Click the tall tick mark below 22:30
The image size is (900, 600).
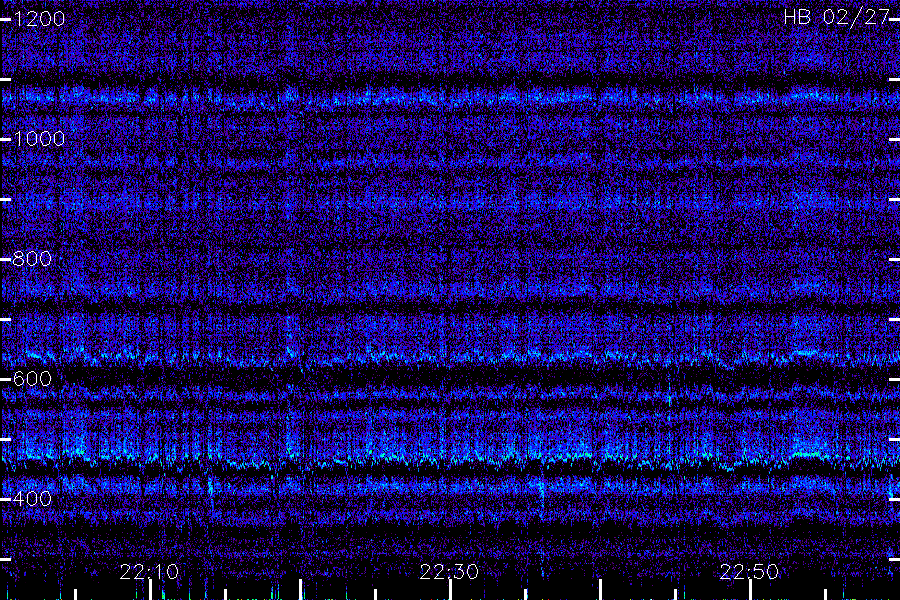[x=451, y=590]
